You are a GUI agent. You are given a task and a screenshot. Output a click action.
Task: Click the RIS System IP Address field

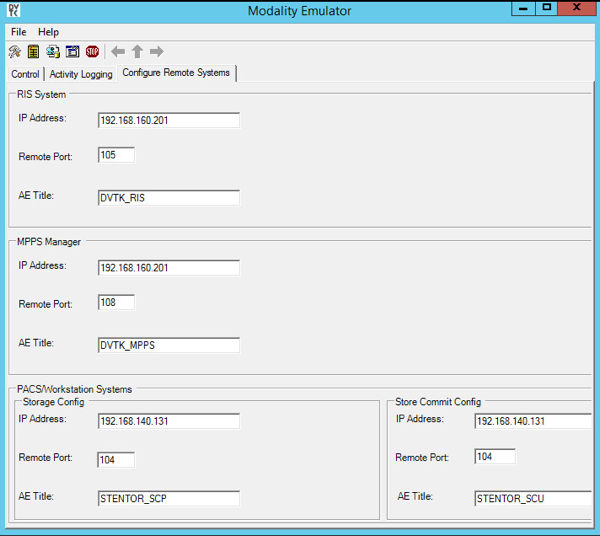[168, 121]
